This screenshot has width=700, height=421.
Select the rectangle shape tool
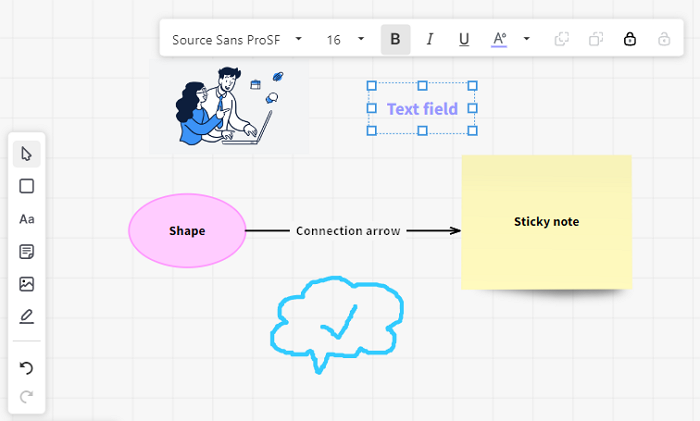tap(26, 186)
